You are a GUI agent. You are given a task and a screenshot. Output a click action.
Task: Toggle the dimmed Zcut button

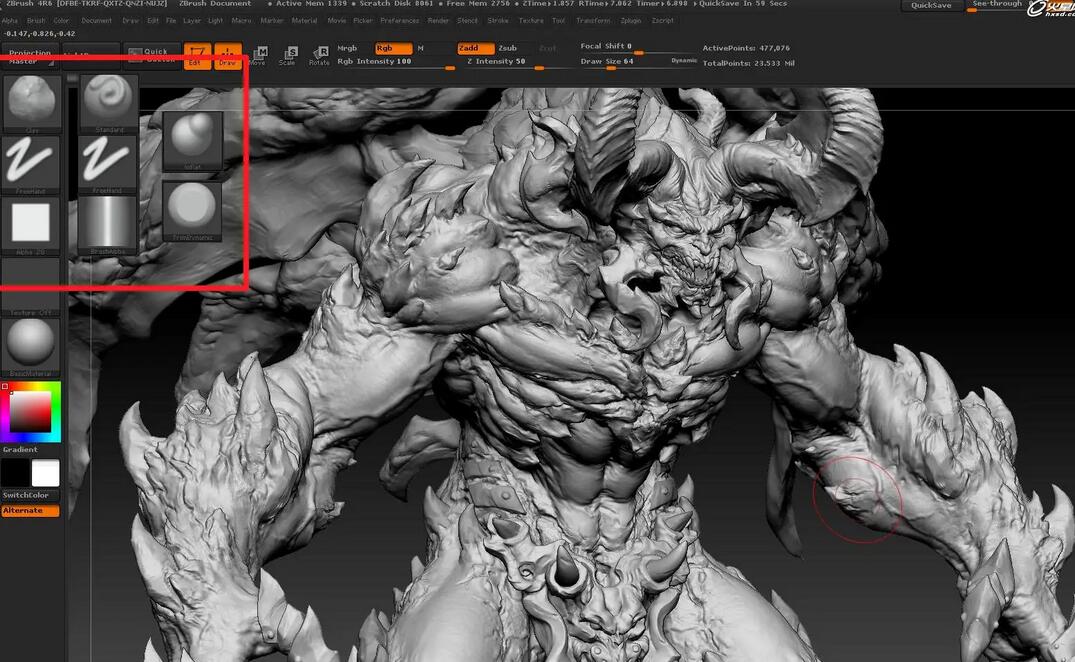(x=547, y=48)
